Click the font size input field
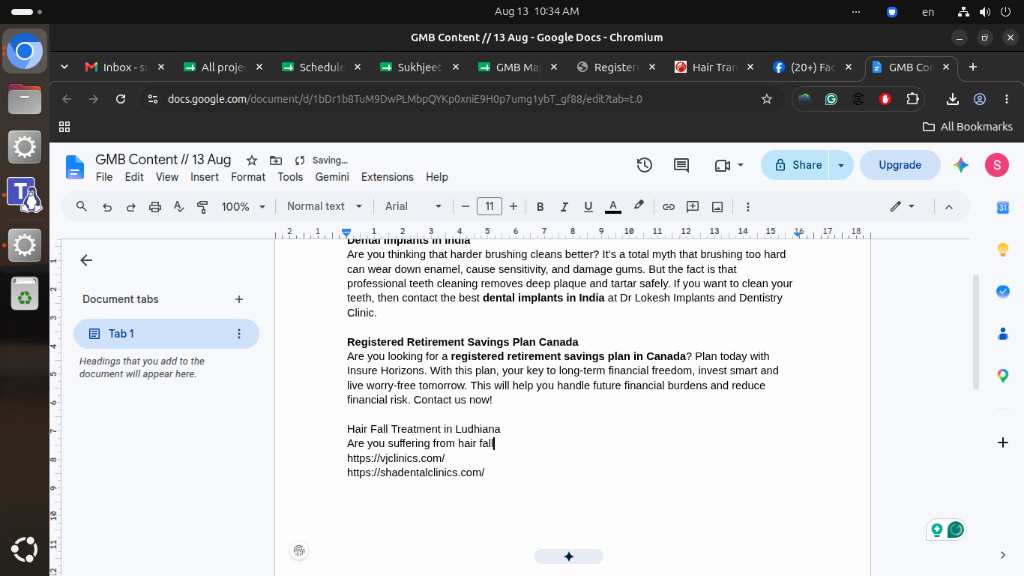1024x576 pixels. [x=489, y=206]
